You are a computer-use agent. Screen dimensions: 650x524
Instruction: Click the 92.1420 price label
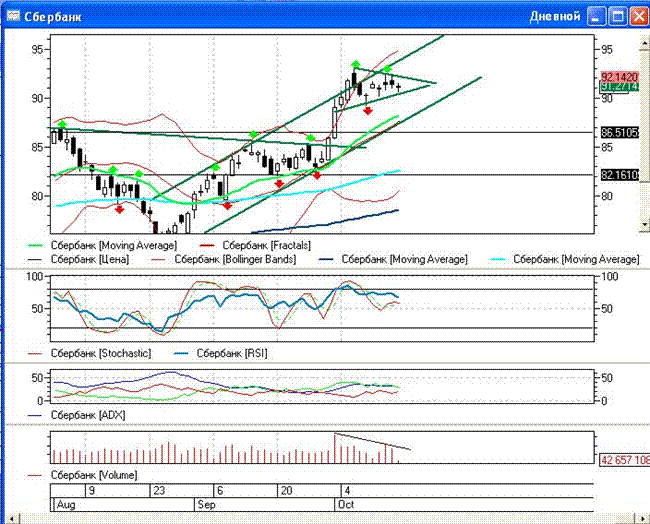619,77
